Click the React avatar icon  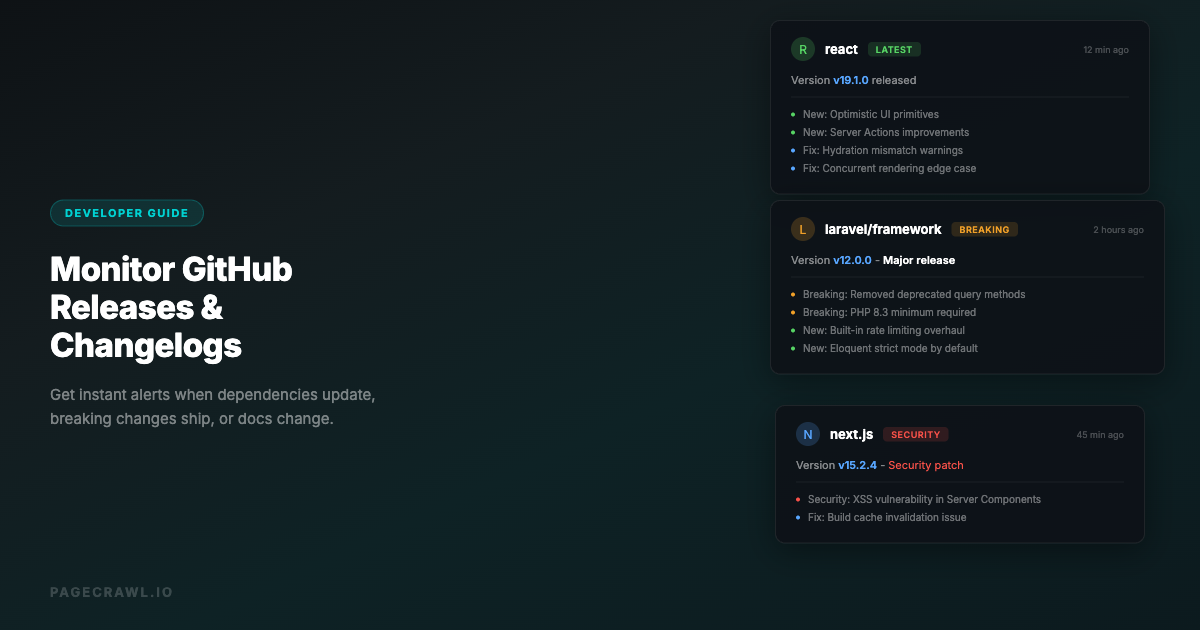coord(802,49)
